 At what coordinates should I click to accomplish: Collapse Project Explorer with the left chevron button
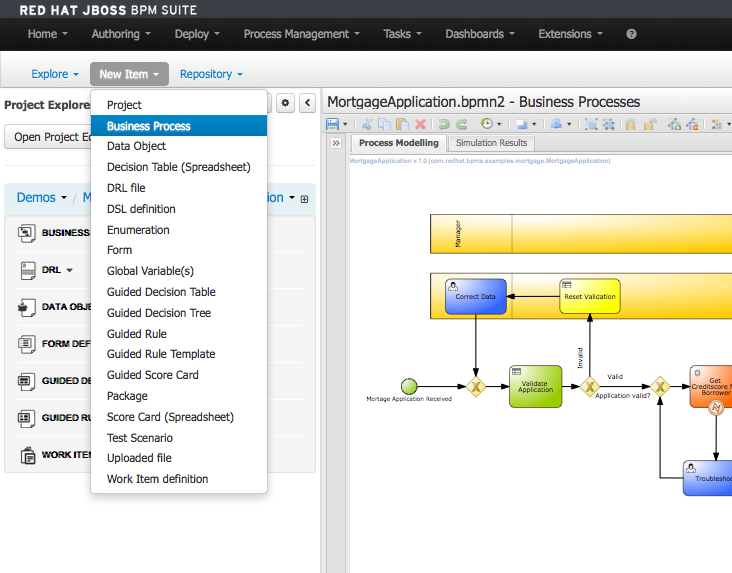tap(308, 103)
